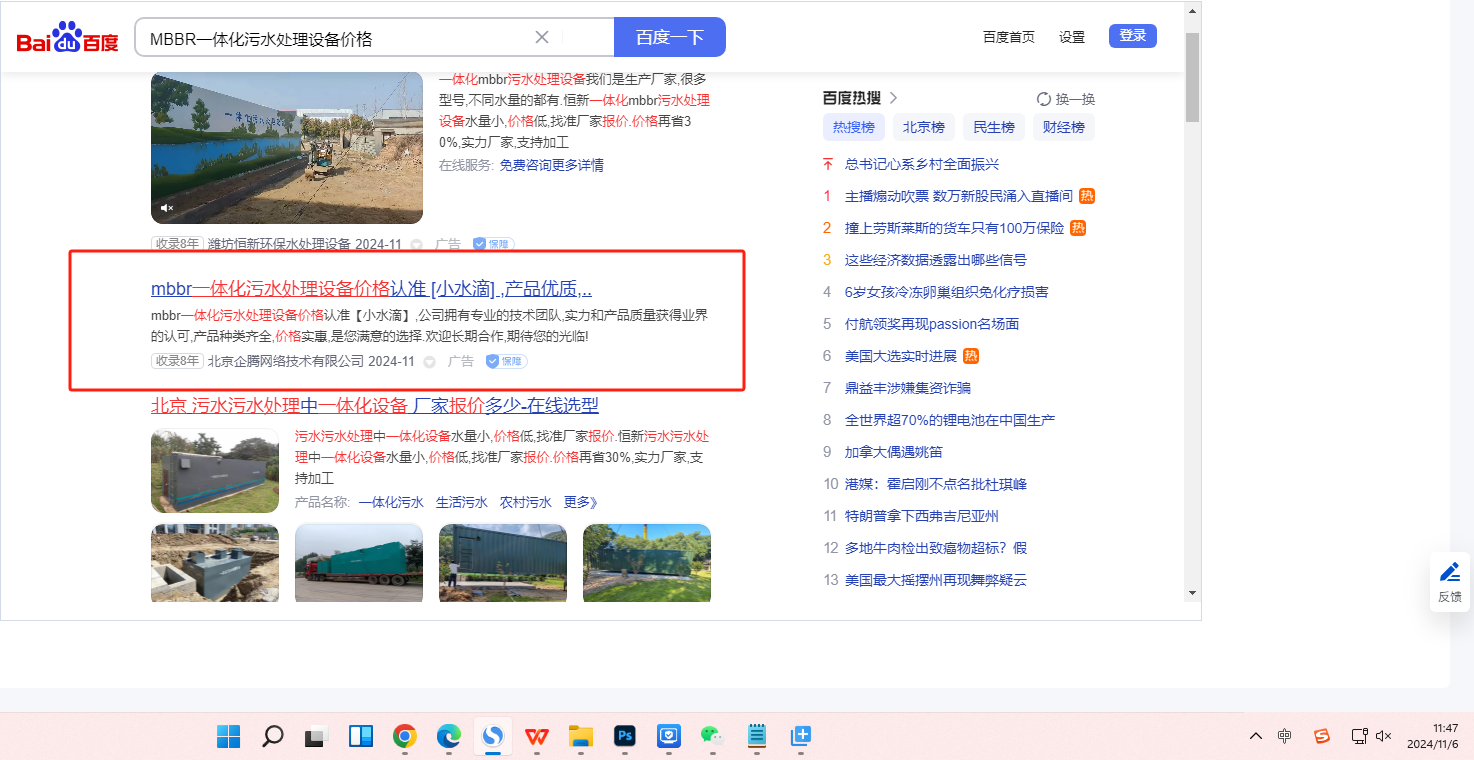Launch WPS Office from the taskbar
The height and width of the screenshot is (760, 1474).
click(537, 736)
